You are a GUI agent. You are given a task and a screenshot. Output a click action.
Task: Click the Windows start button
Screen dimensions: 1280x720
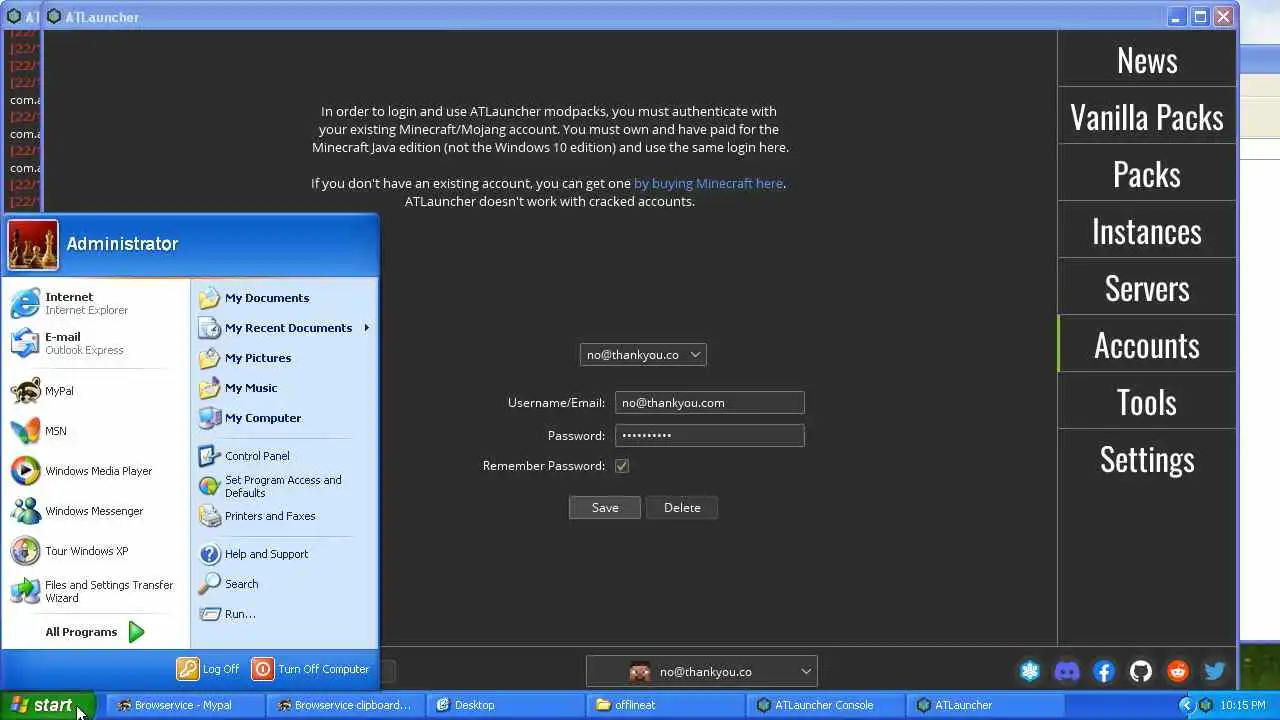46,705
